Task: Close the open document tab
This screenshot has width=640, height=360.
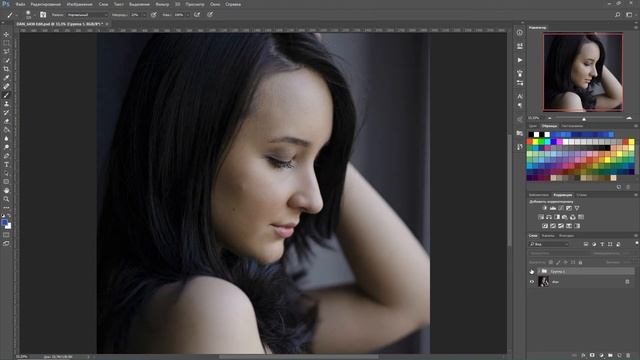Action: click(x=107, y=24)
